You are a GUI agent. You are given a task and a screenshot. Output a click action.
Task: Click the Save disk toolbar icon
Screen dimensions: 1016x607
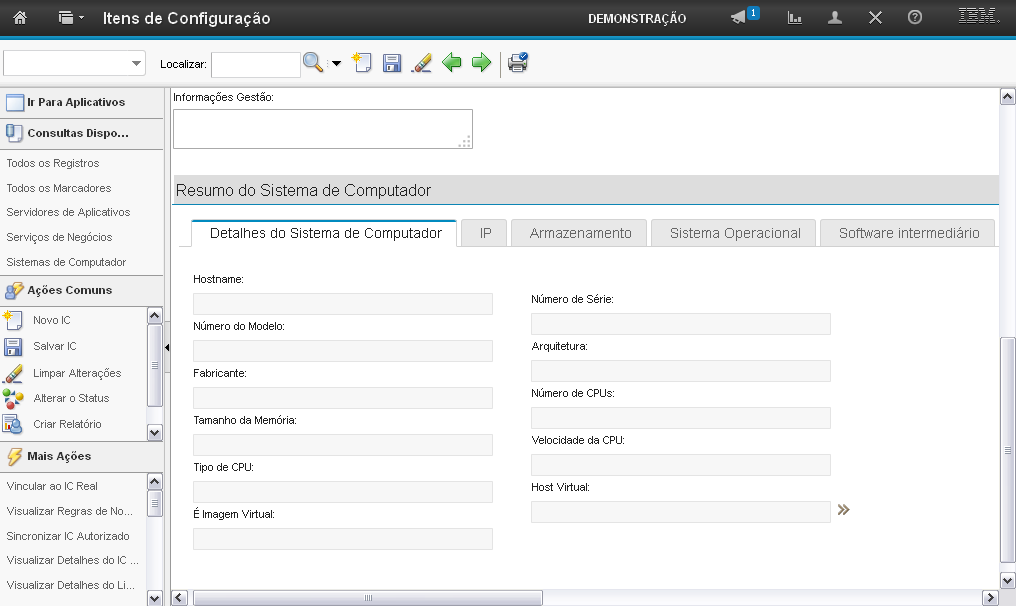click(392, 63)
